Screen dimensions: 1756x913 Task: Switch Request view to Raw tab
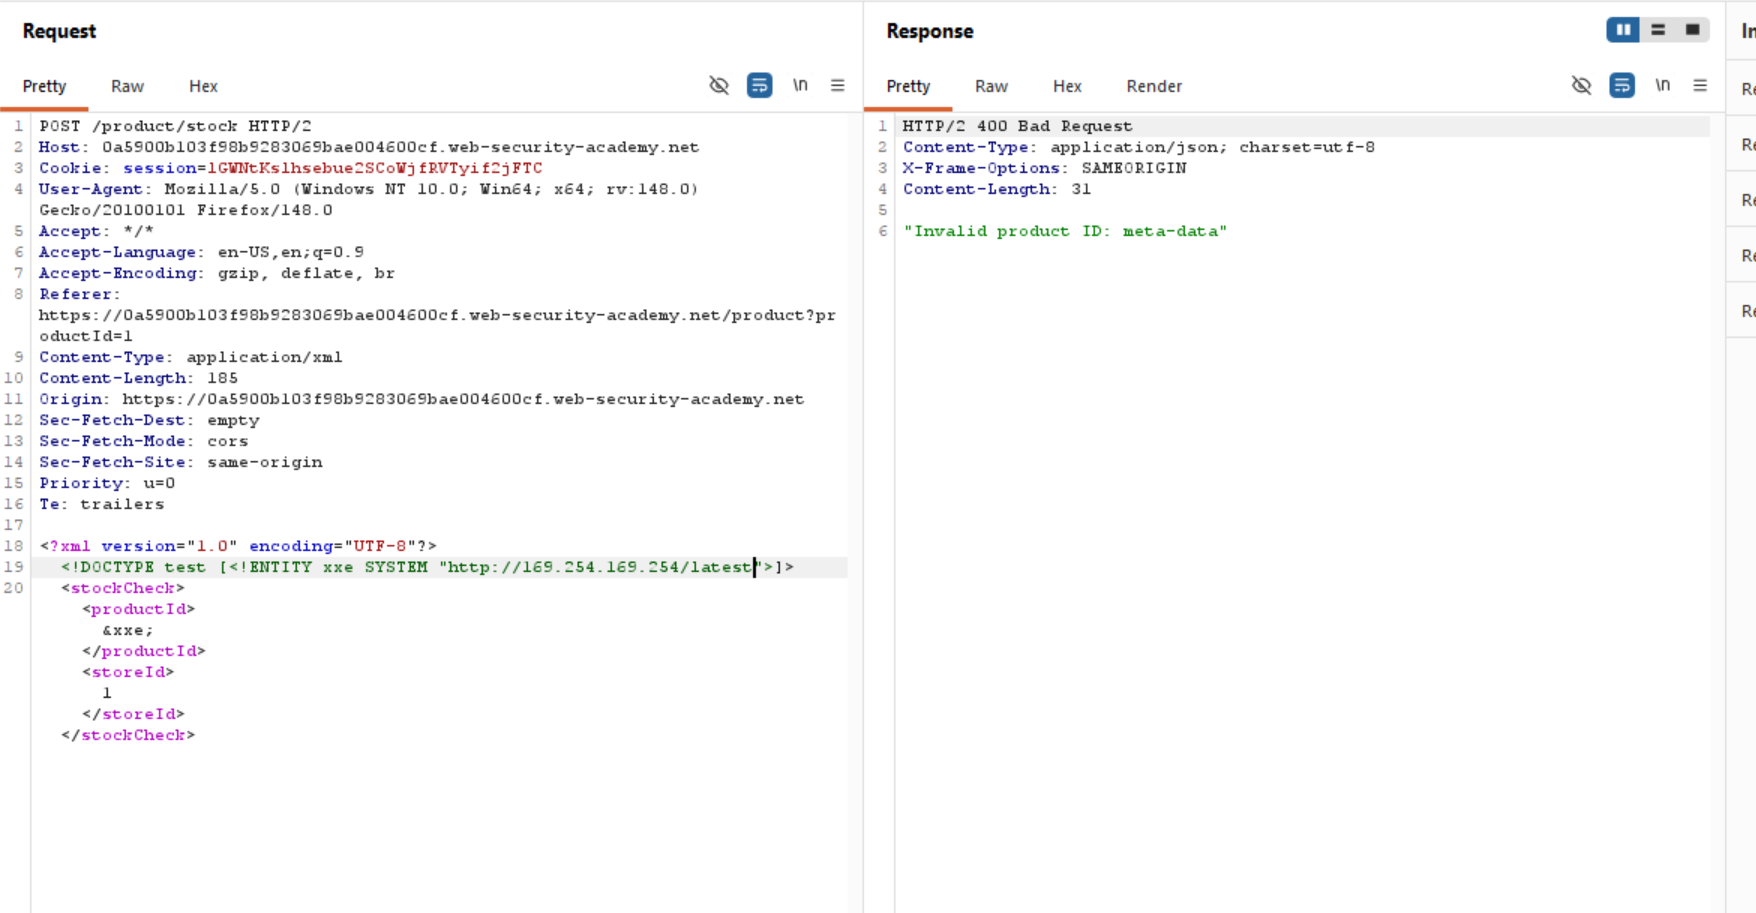[x=127, y=86]
